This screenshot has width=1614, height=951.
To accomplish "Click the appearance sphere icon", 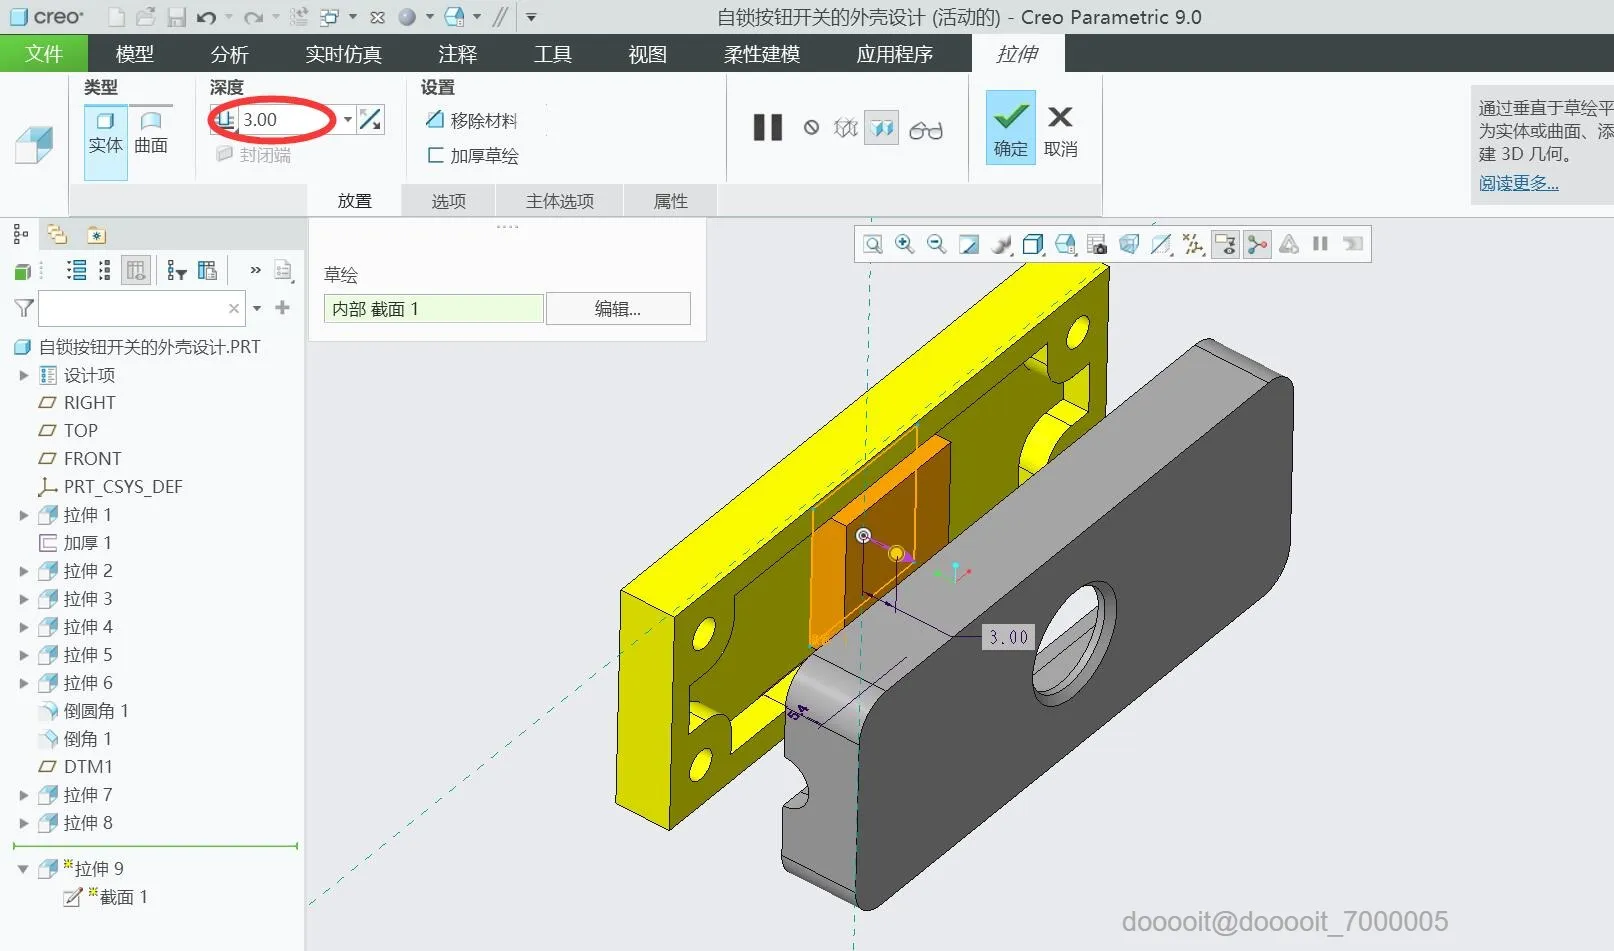I will [407, 17].
